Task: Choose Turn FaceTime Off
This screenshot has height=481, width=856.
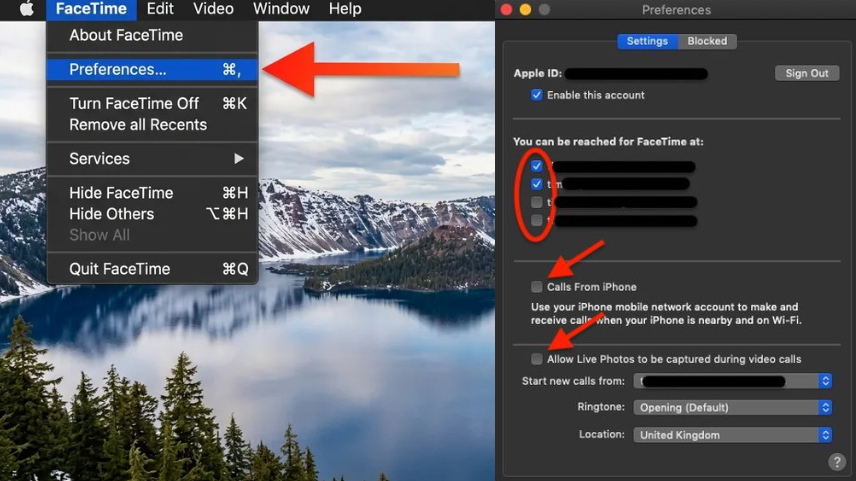Action: point(152,103)
